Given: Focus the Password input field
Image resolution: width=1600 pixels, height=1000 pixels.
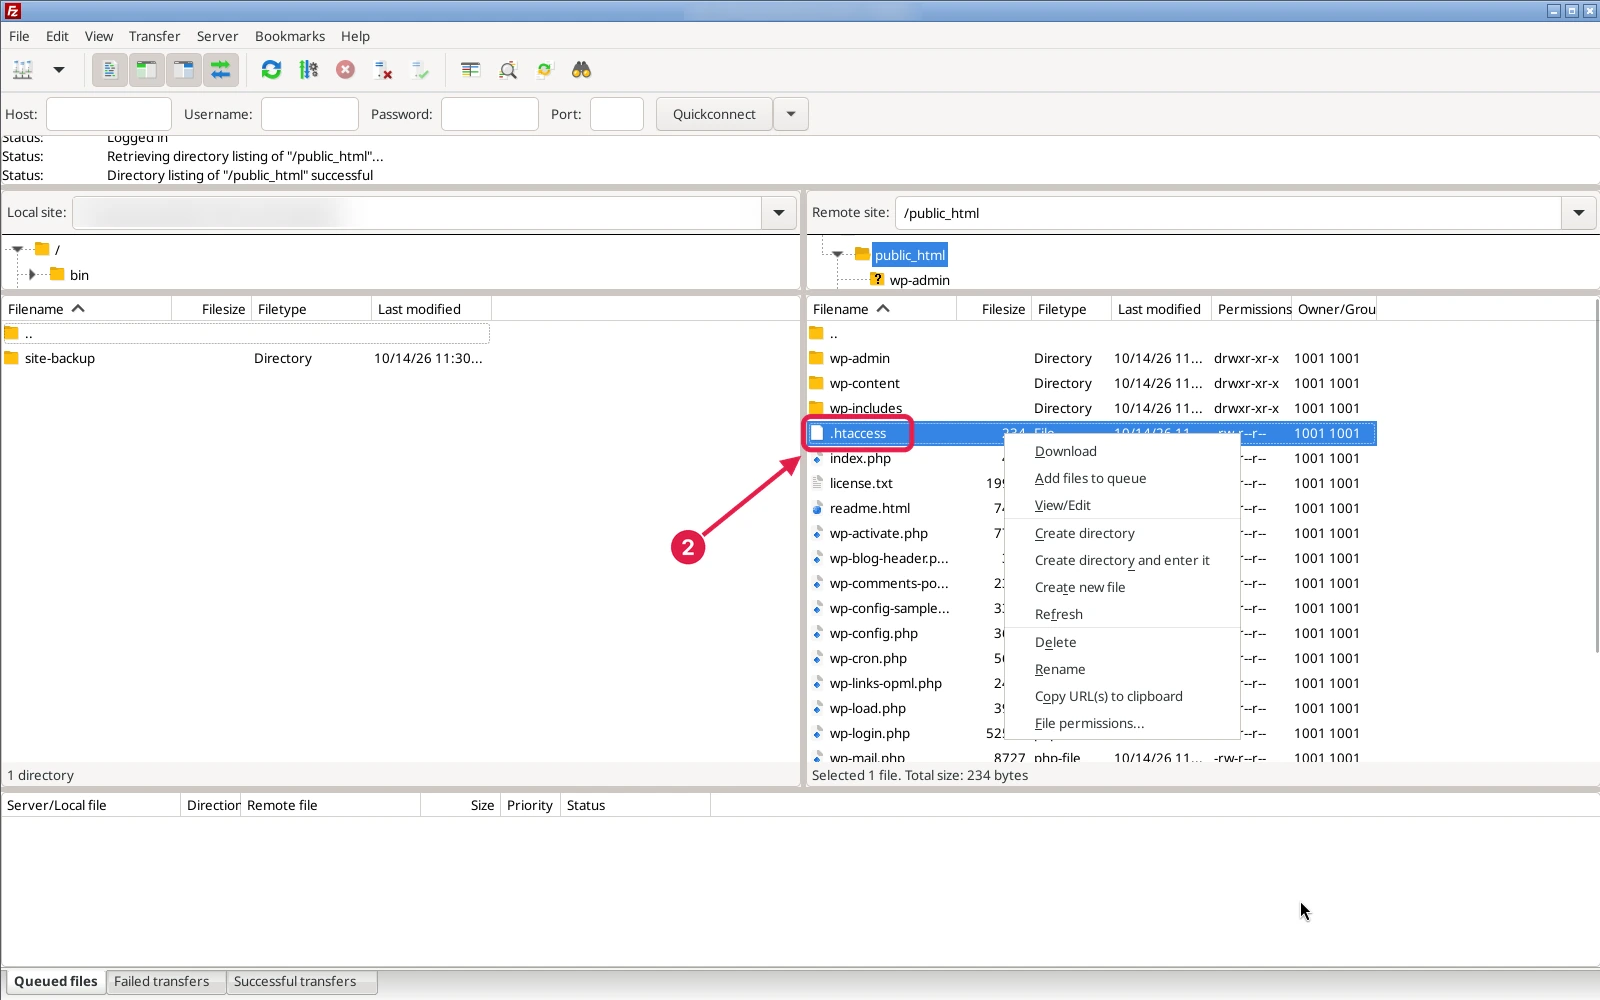Looking at the screenshot, I should [x=490, y=114].
